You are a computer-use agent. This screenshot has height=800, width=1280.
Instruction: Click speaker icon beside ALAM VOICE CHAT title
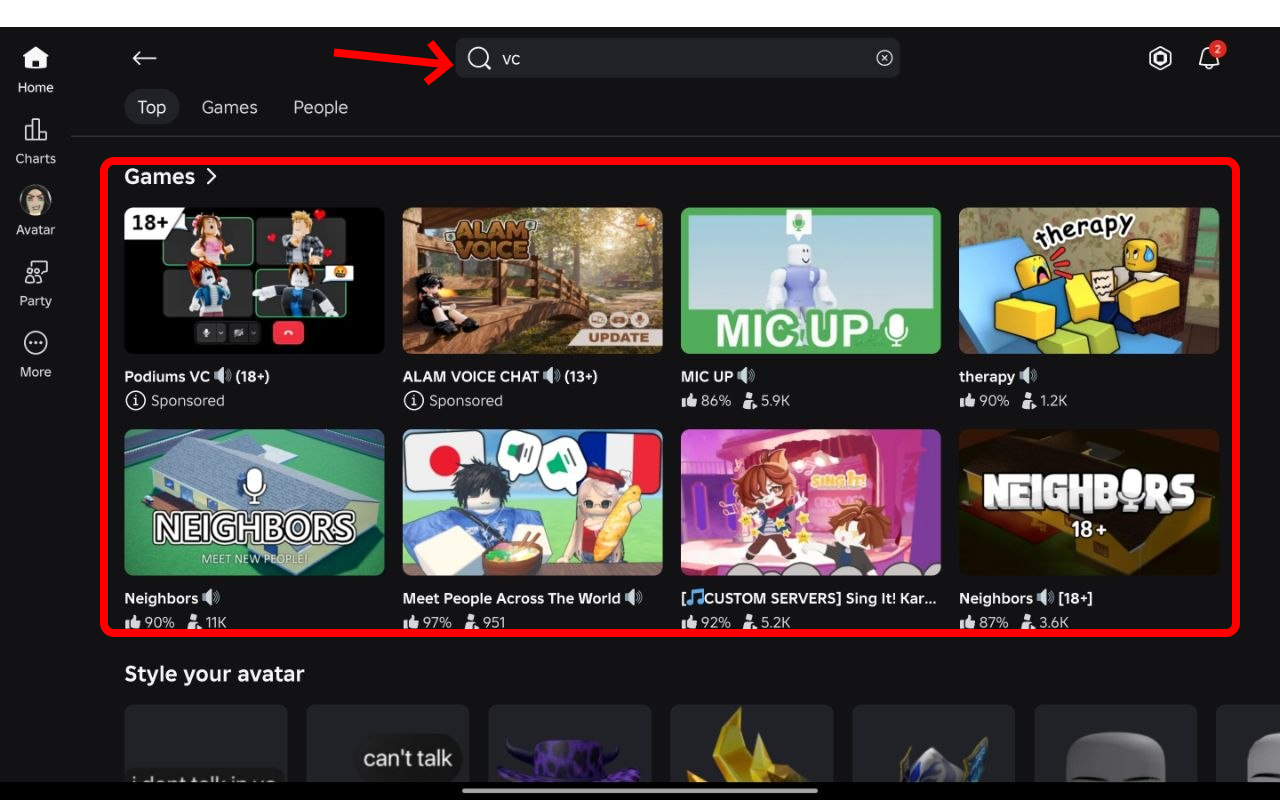coord(552,376)
